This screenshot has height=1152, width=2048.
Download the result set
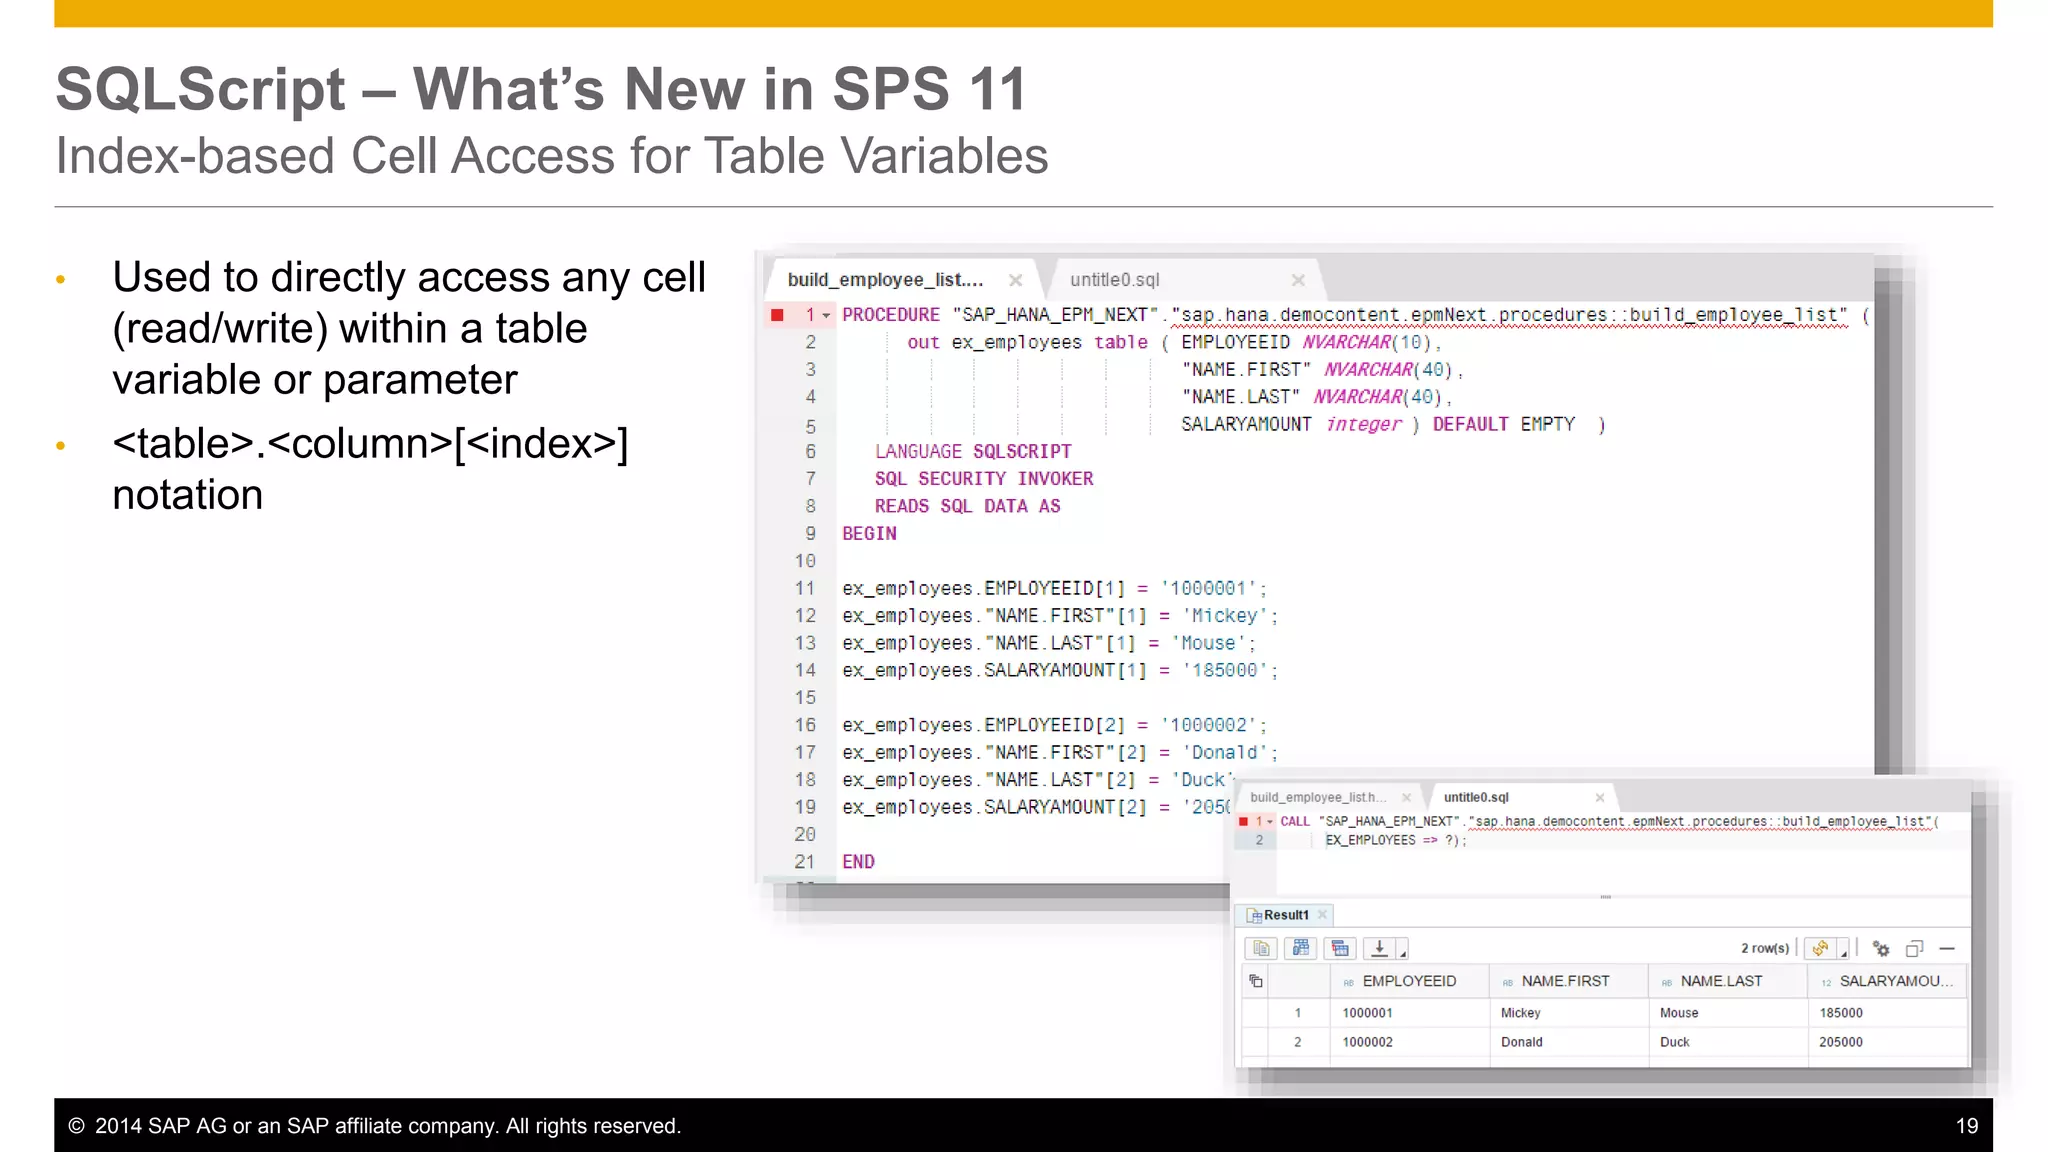click(1379, 948)
